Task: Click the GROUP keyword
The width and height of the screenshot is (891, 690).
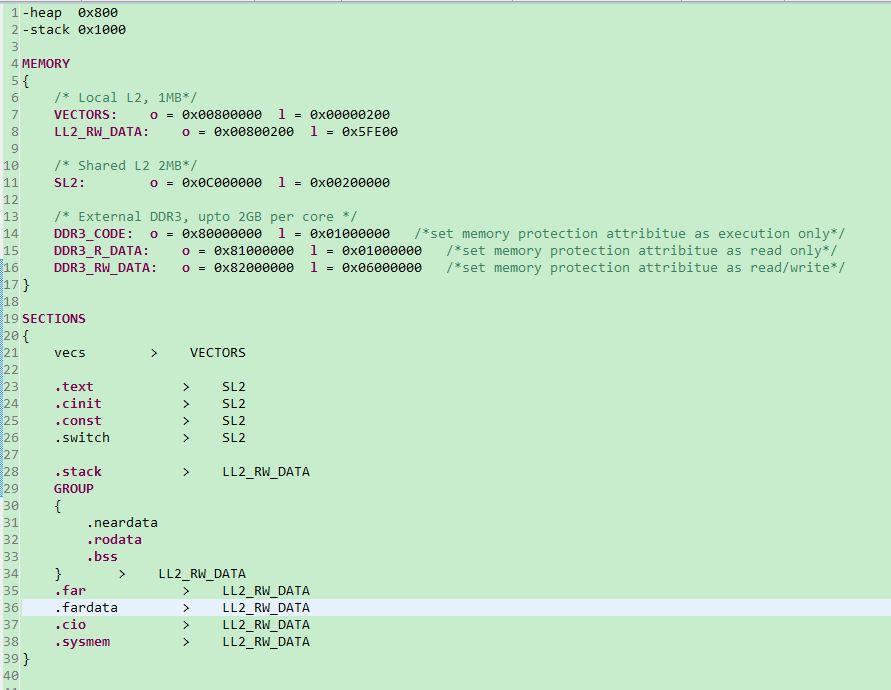Action: tap(74, 489)
